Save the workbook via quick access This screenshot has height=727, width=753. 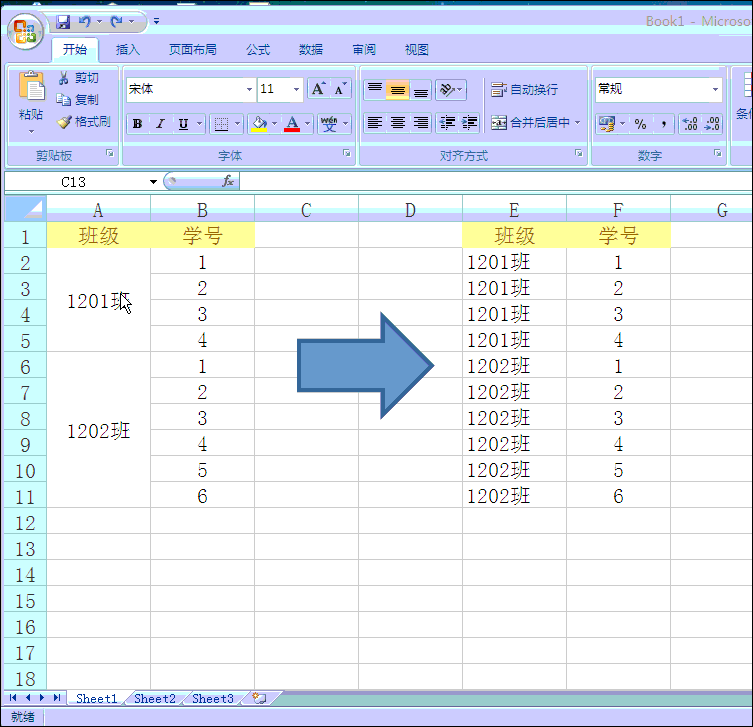tap(63, 22)
